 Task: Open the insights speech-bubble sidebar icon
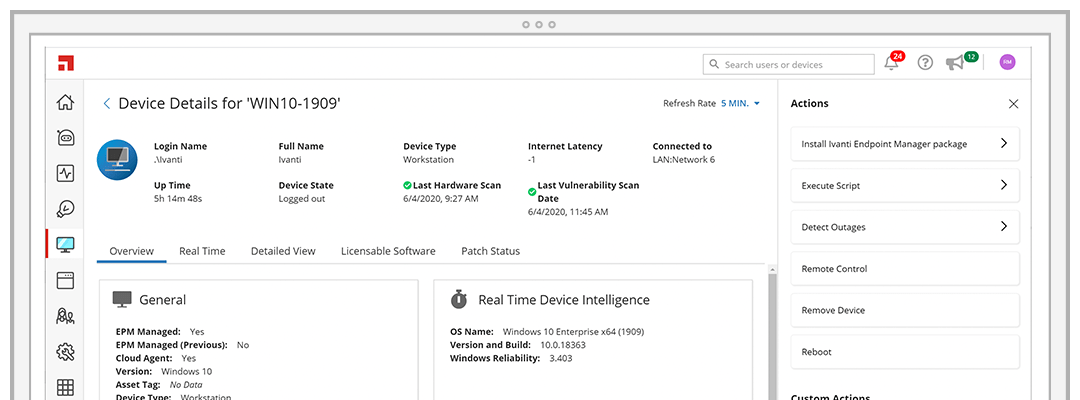pyautogui.click(x=65, y=209)
